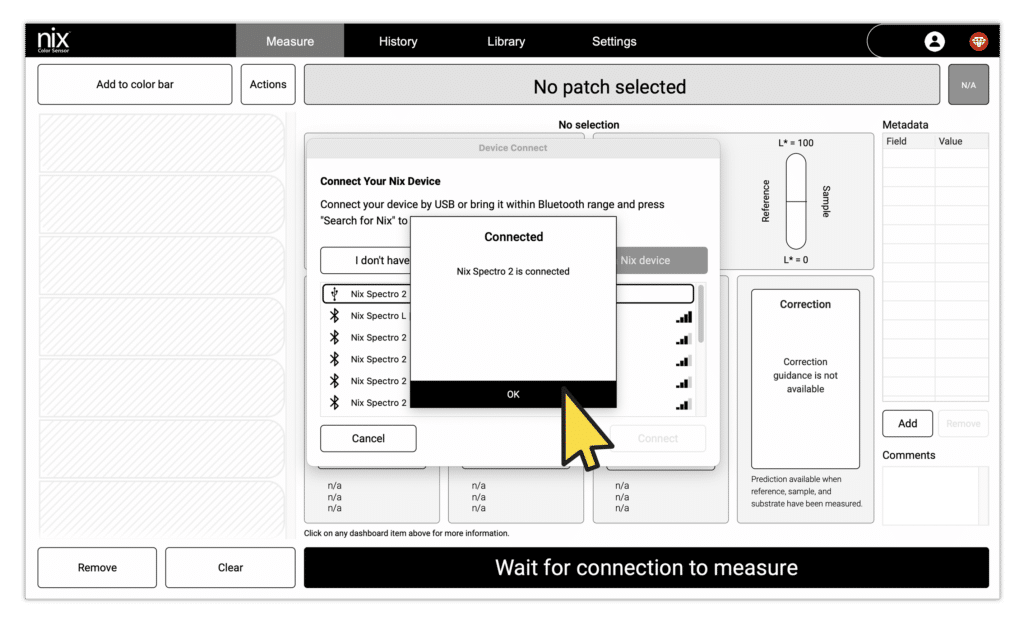The width and height of the screenshot is (1024, 625).
Task: Click signal strength bars for Nix Spectro L
Action: tap(682, 317)
